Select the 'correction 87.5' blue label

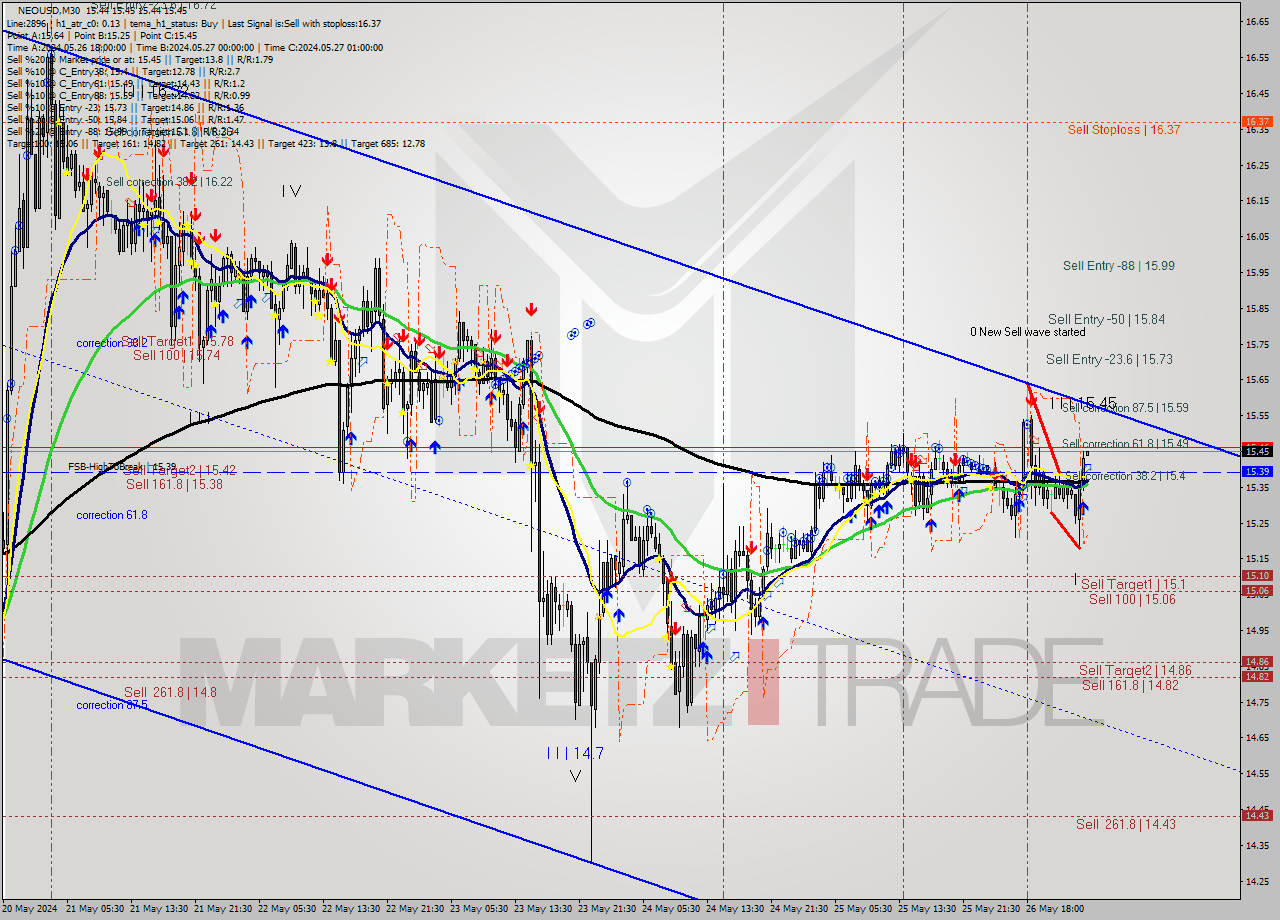pyautogui.click(x=112, y=705)
